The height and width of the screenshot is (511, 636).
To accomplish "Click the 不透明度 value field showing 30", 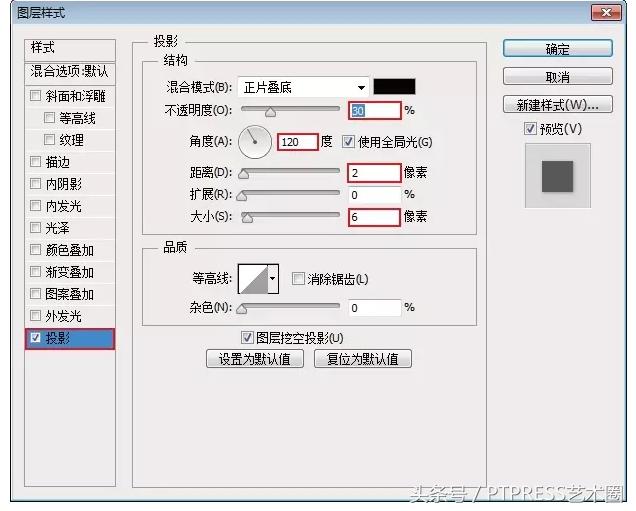I will 375,111.
